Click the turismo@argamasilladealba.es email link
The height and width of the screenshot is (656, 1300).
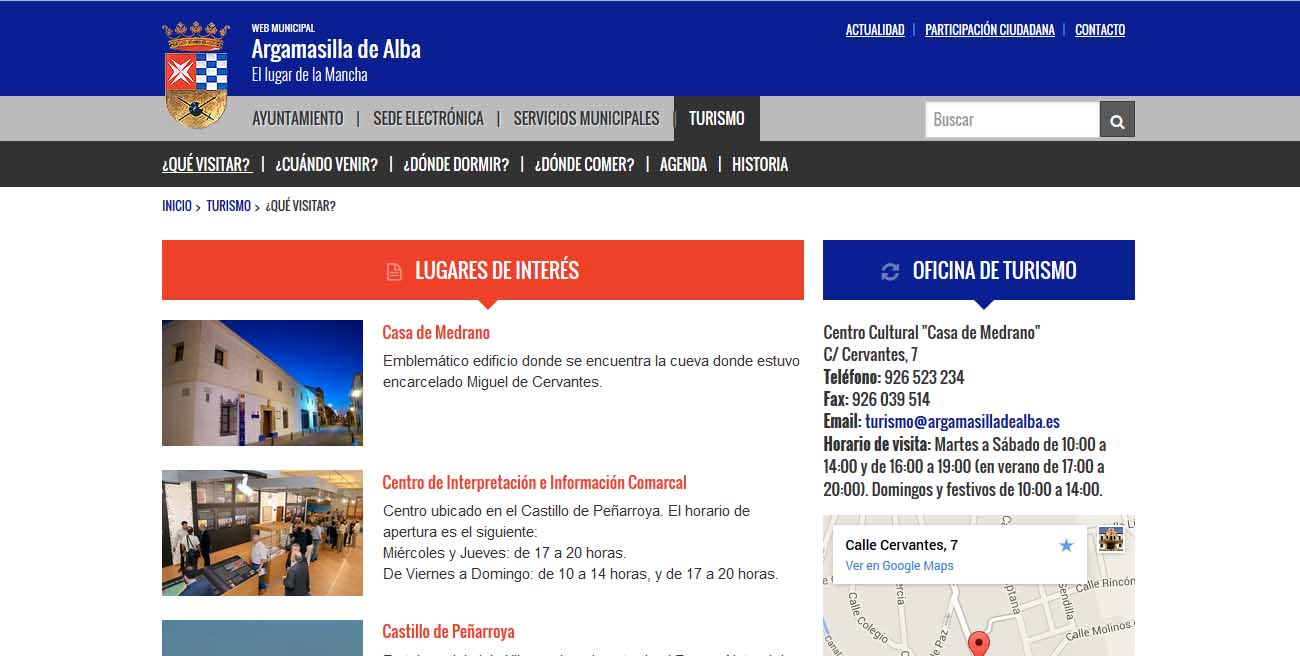[962, 422]
